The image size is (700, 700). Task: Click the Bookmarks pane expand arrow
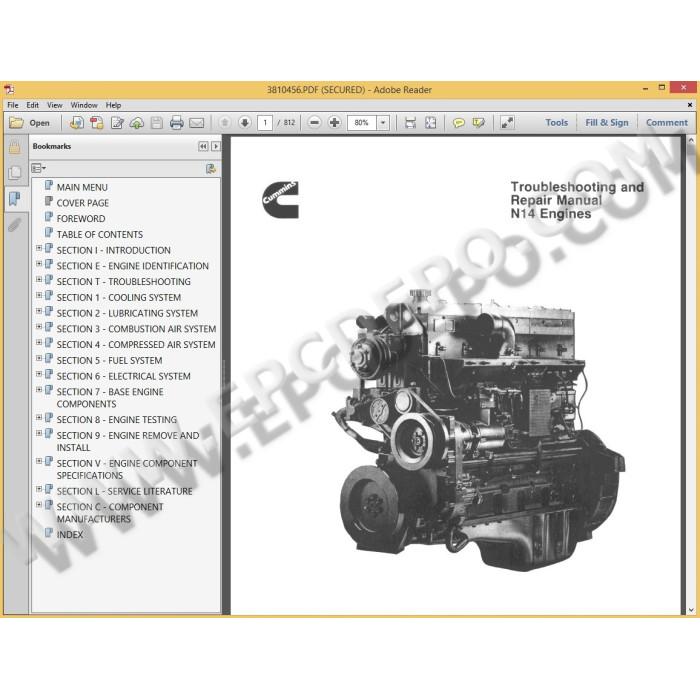(216, 146)
